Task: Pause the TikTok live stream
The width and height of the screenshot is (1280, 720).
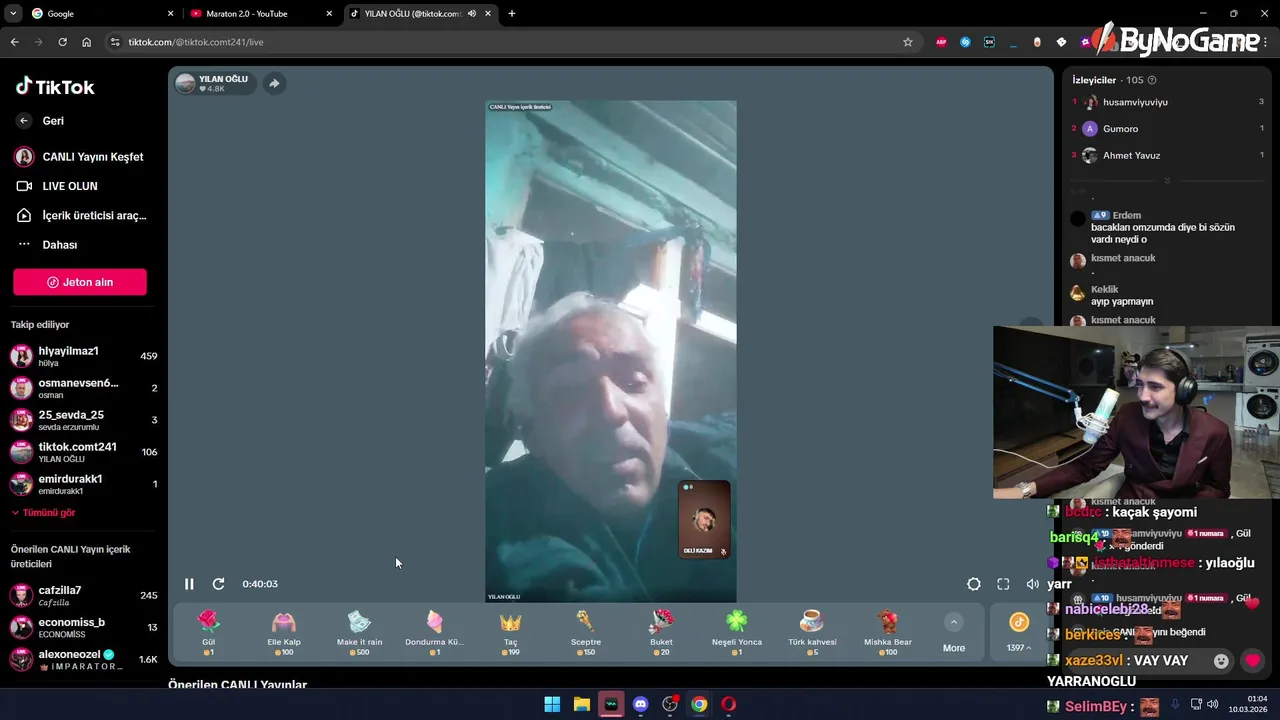Action: tap(189, 584)
